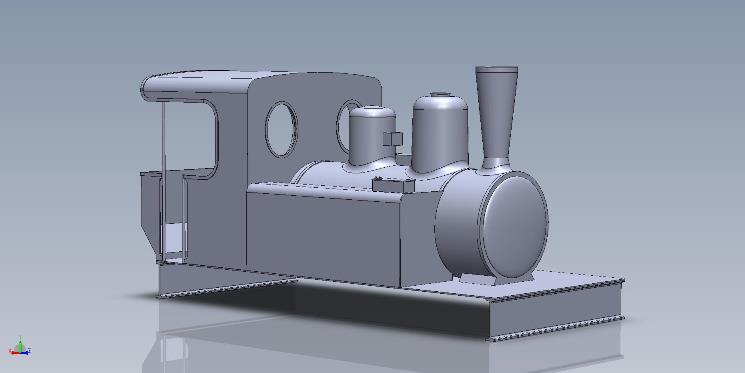Click the side water tank face
This screenshot has height=373, width=745.
pos(323,237)
